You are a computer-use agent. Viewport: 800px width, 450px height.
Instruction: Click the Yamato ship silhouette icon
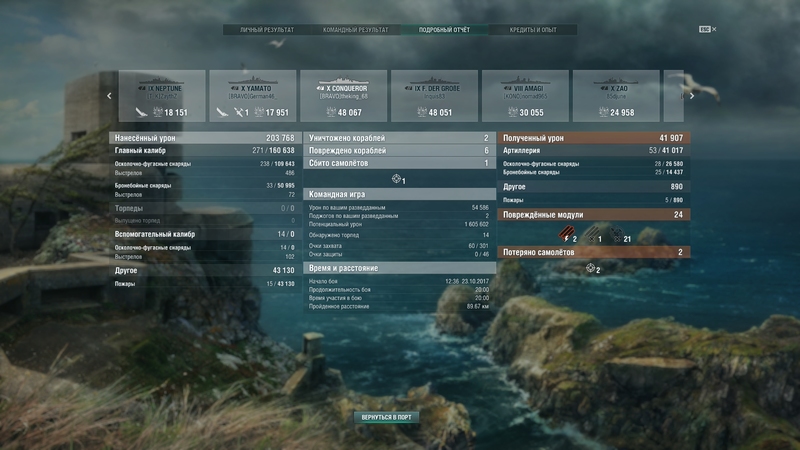tap(253, 80)
